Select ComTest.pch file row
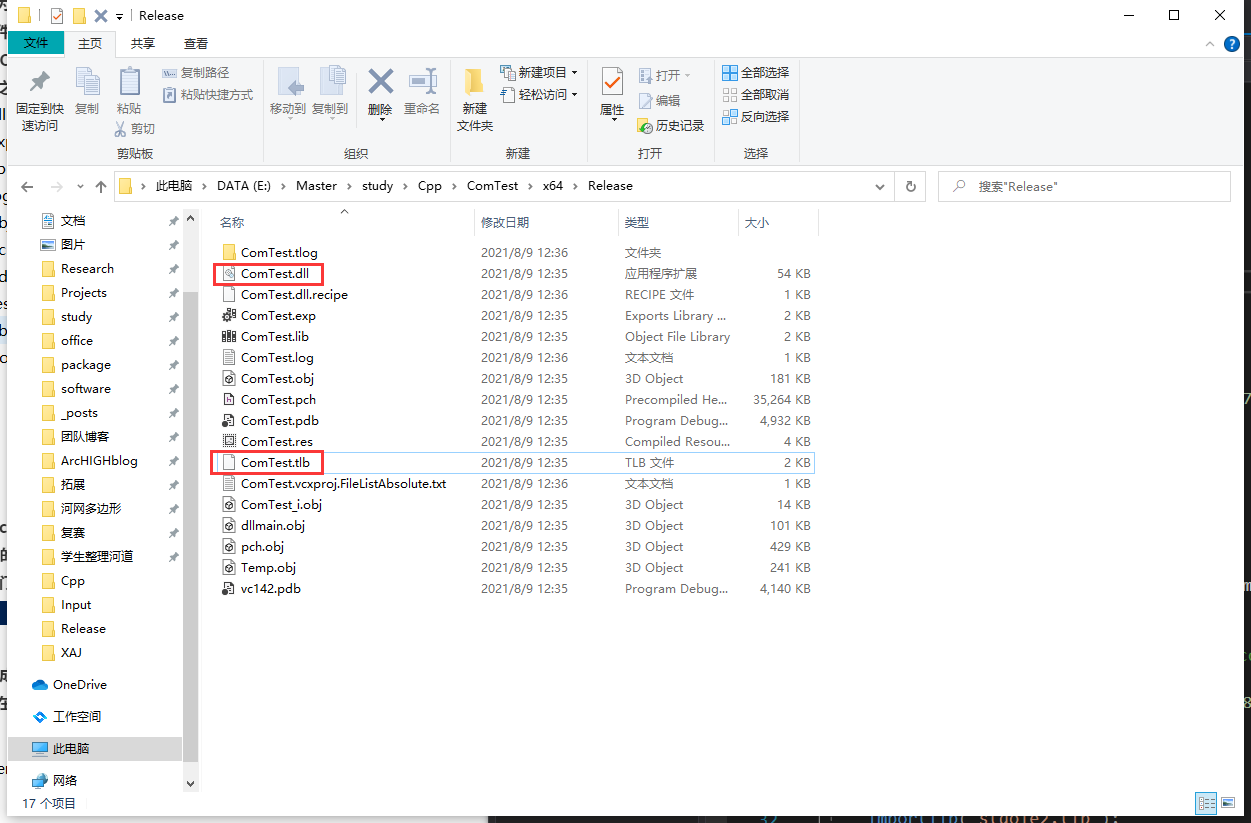Image resolution: width=1251 pixels, height=823 pixels. pos(514,400)
